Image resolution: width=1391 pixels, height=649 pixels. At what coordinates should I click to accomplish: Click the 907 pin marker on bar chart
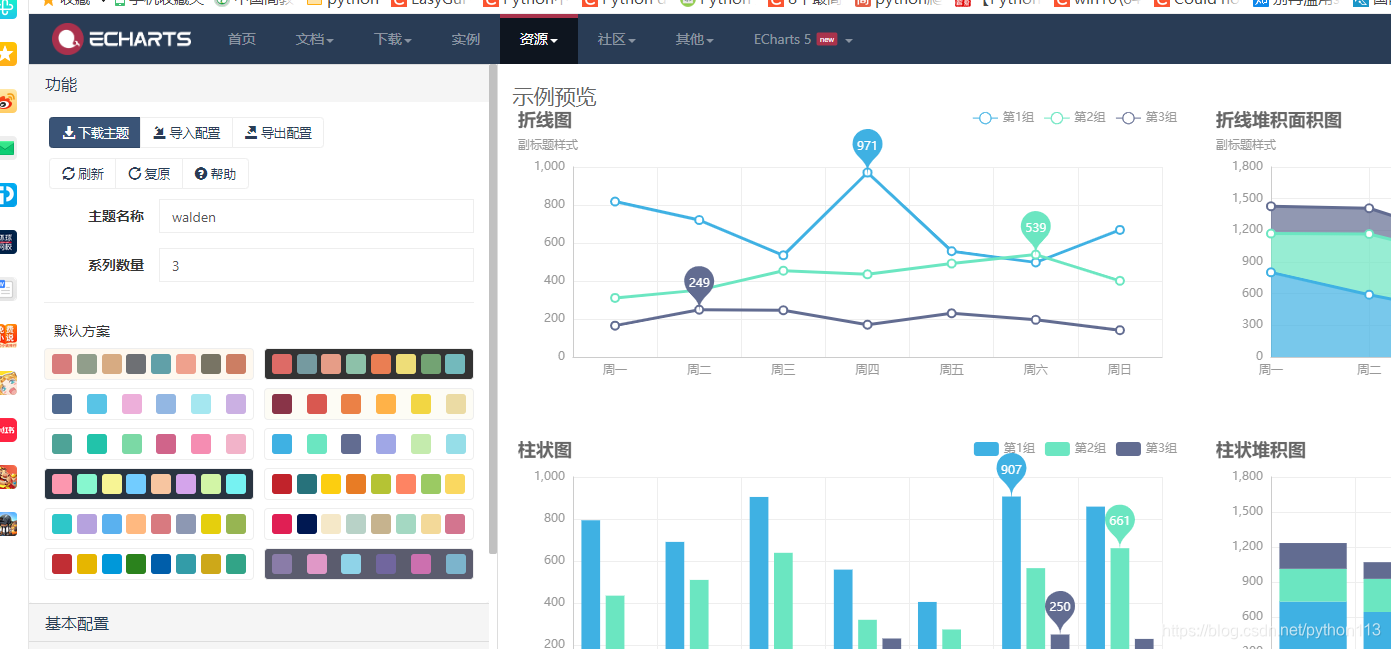point(1011,471)
